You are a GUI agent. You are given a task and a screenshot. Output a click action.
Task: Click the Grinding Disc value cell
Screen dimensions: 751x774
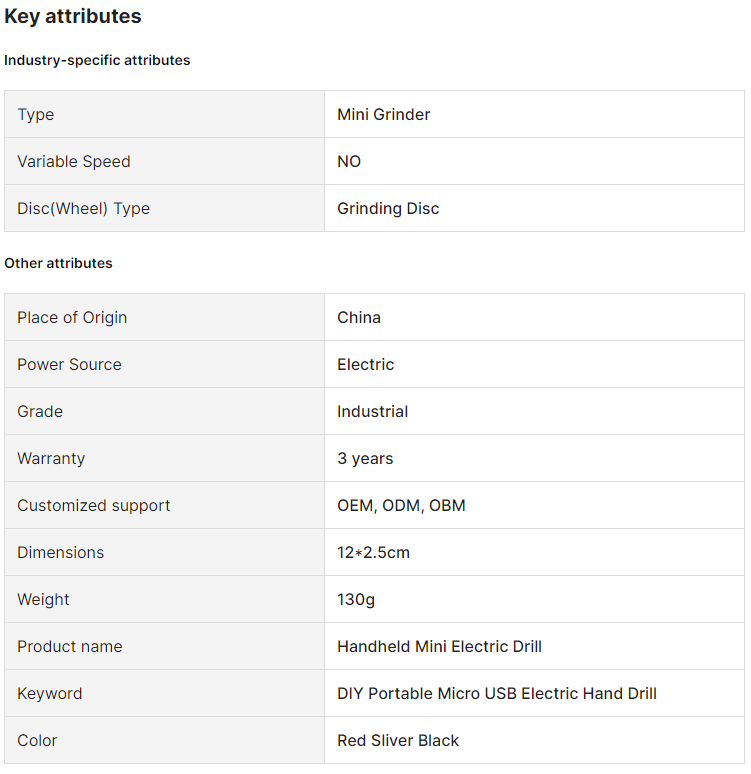pos(388,209)
